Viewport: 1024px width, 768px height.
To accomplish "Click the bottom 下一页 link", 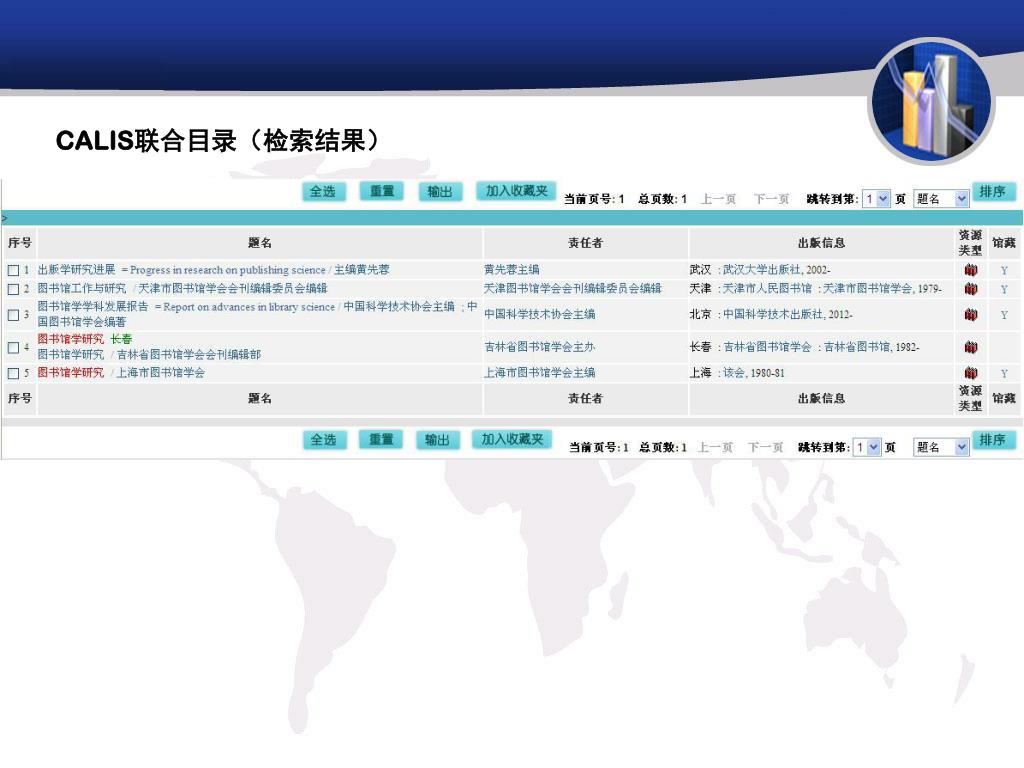I will click(765, 447).
